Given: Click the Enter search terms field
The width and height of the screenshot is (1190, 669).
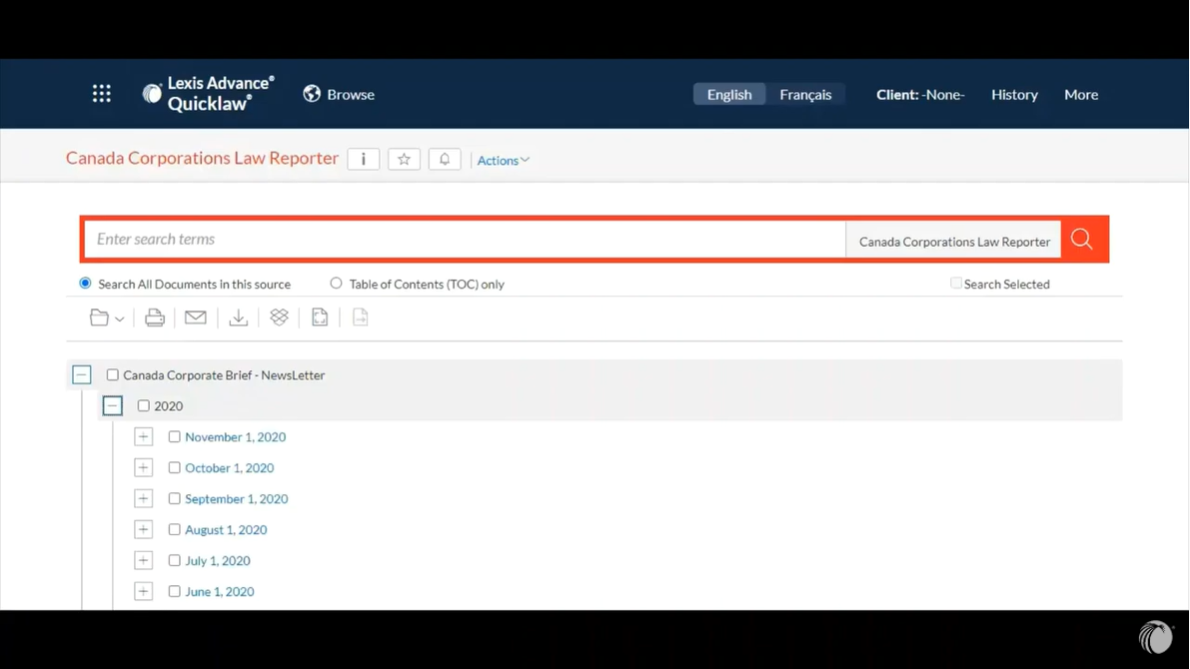Looking at the screenshot, I should (465, 240).
